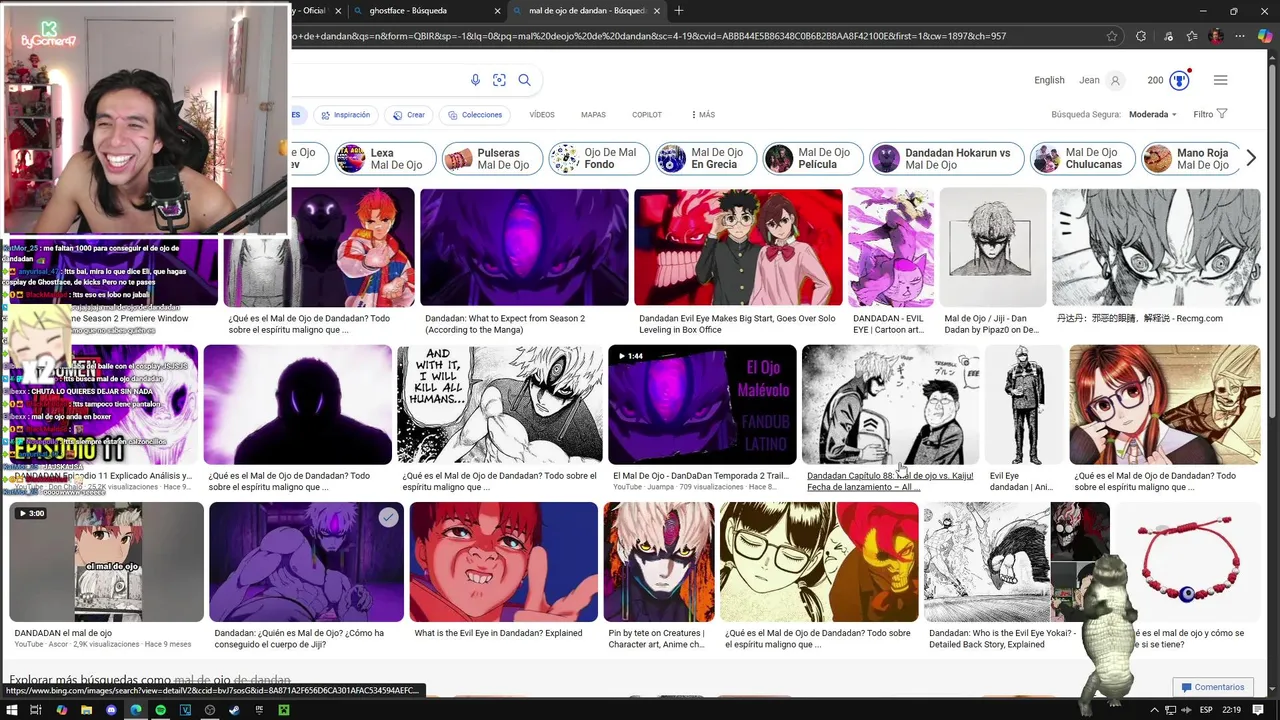Open browser extensions puzzle icon

[x=1141, y=36]
